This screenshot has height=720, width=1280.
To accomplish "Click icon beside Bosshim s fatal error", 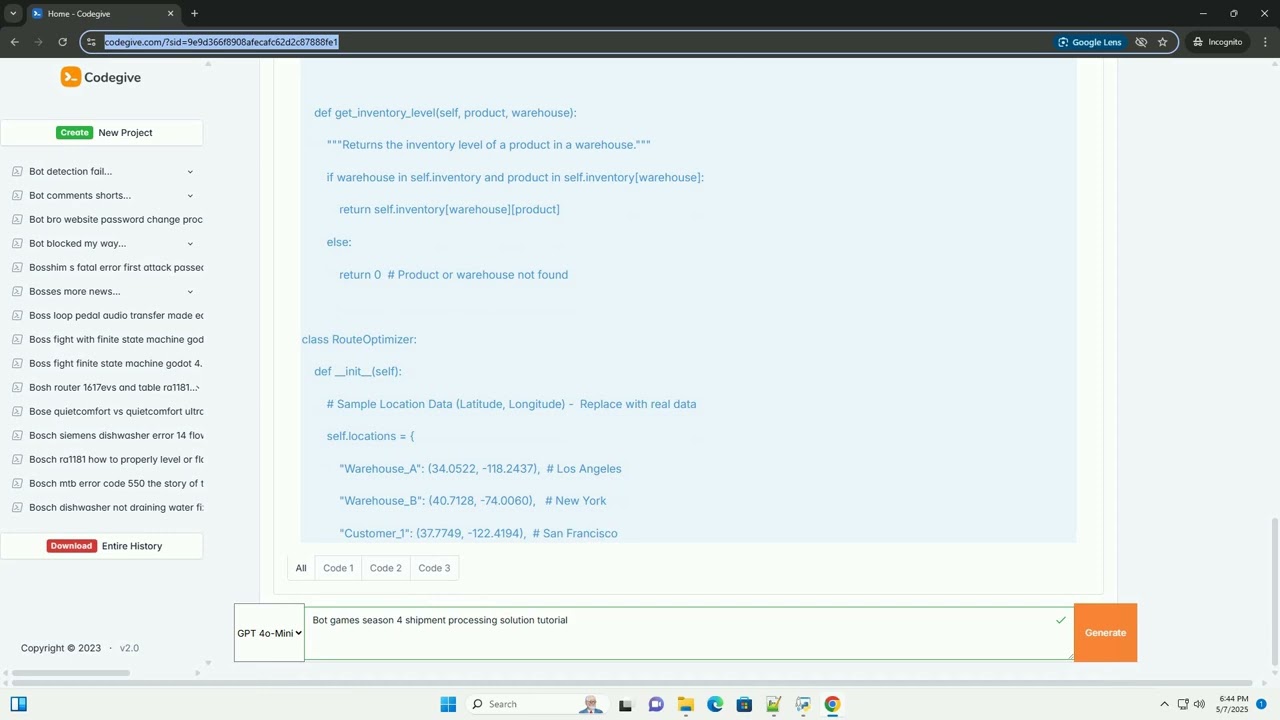I will pos(17,267).
